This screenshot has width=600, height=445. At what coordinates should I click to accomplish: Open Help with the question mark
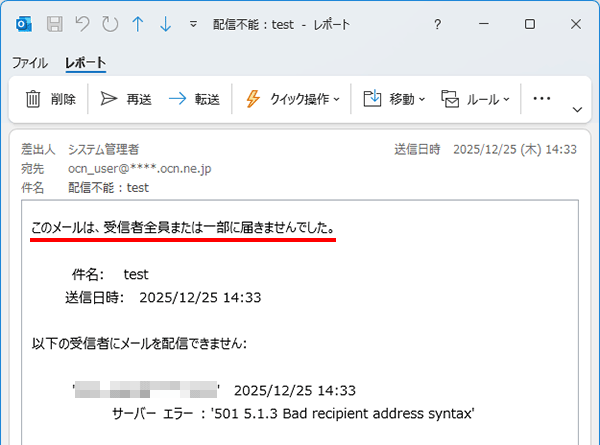point(437,23)
